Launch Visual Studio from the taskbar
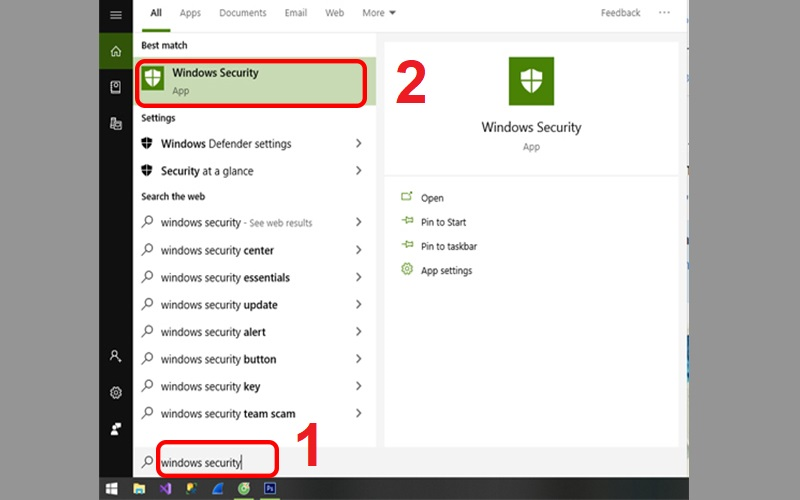800x500 pixels. tap(166, 489)
